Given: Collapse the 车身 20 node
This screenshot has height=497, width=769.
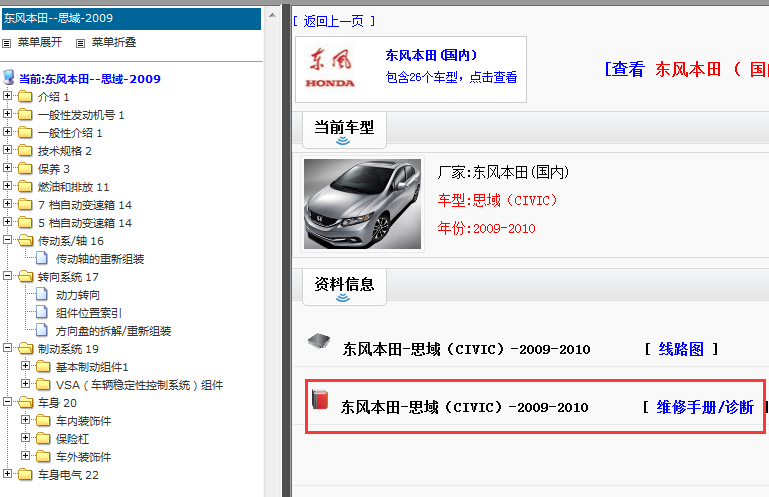Looking at the screenshot, I should tap(7, 402).
